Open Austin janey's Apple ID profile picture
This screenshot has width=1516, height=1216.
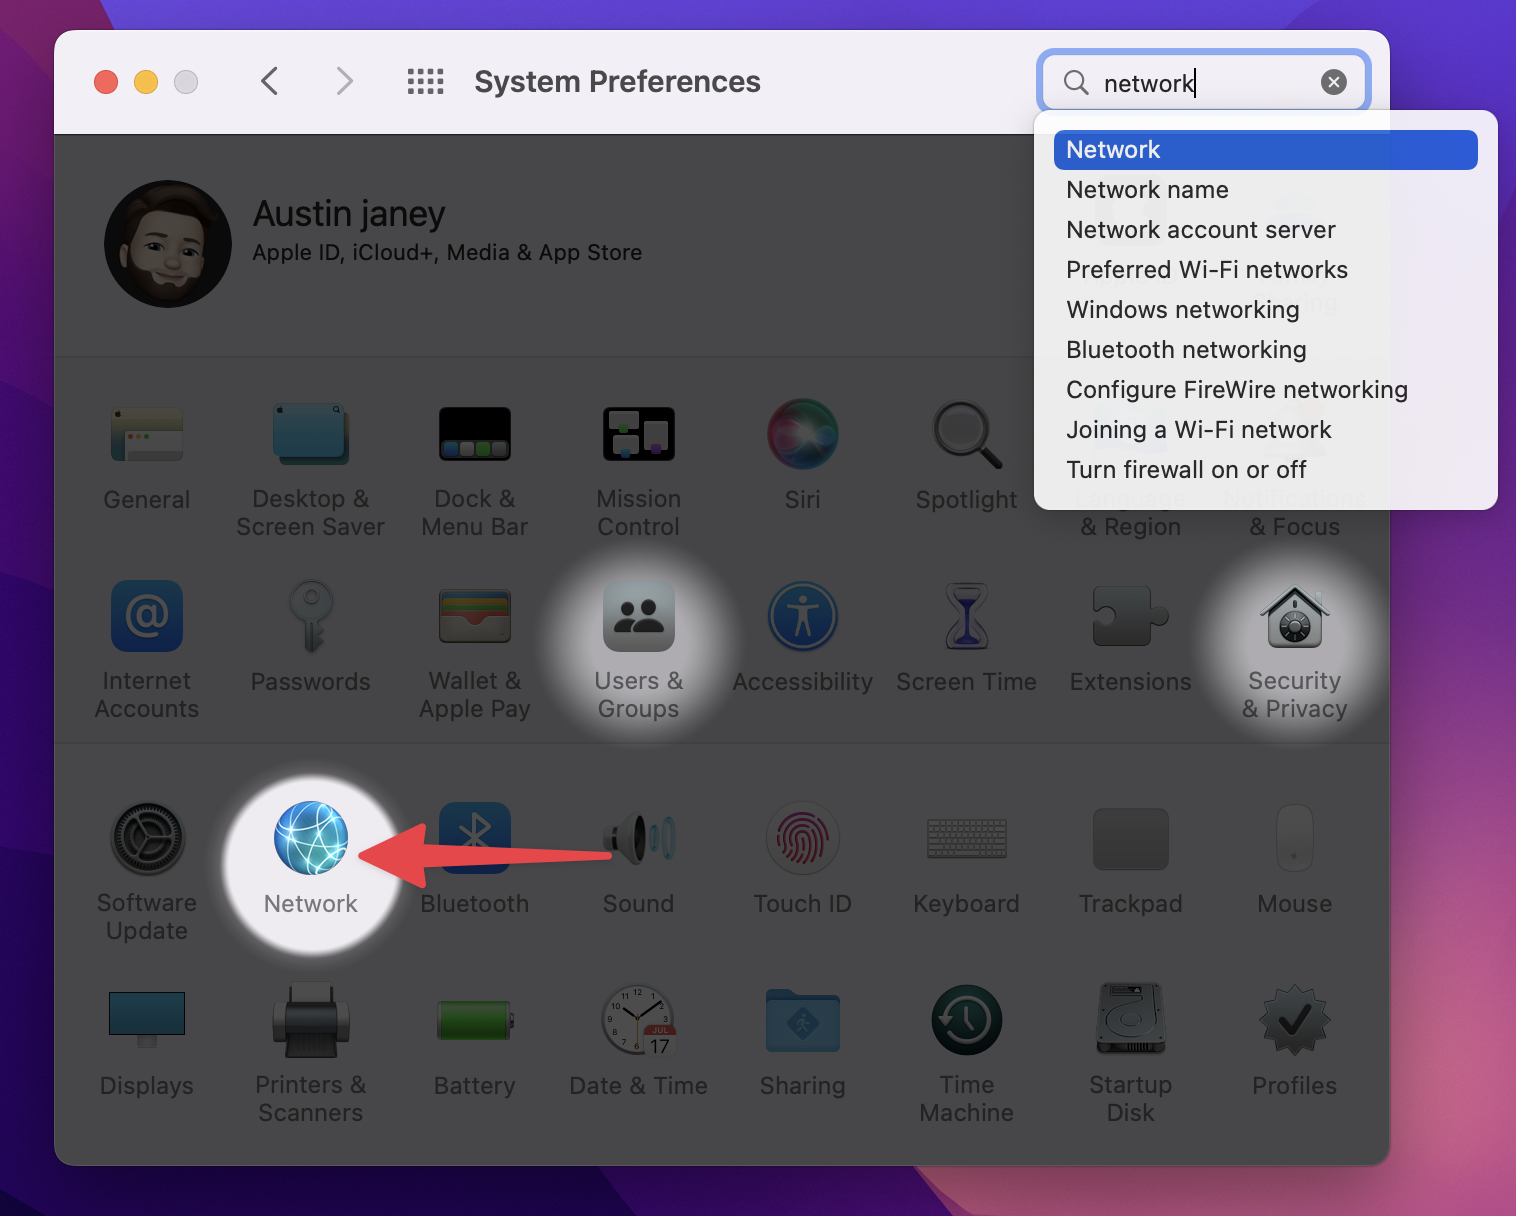pyautogui.click(x=168, y=244)
